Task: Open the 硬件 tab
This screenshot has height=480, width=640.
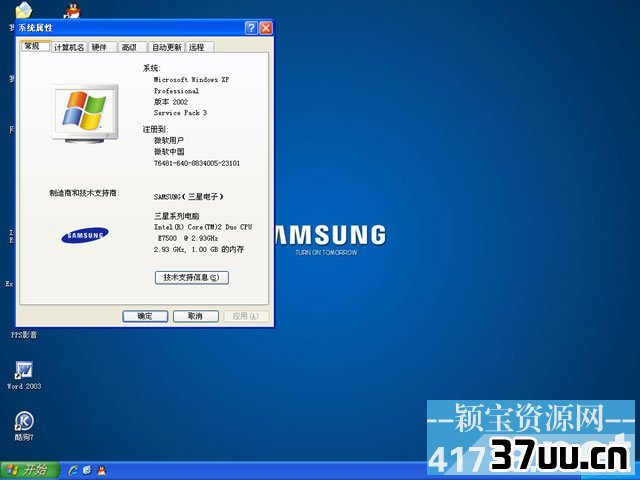Action: tap(102, 47)
